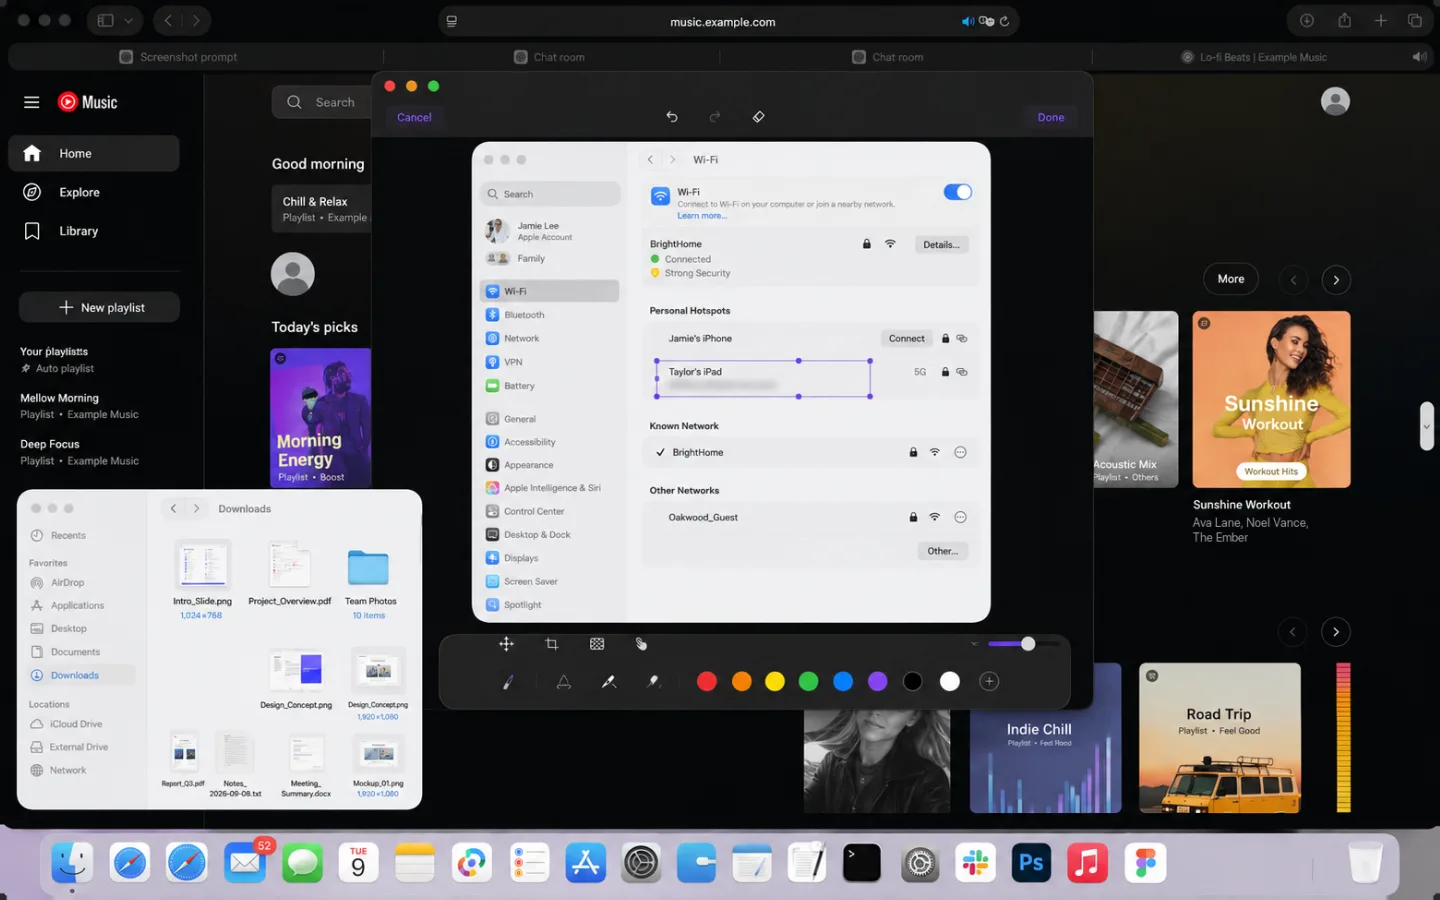Expand the Safari sidebar options chevron

tap(128, 21)
